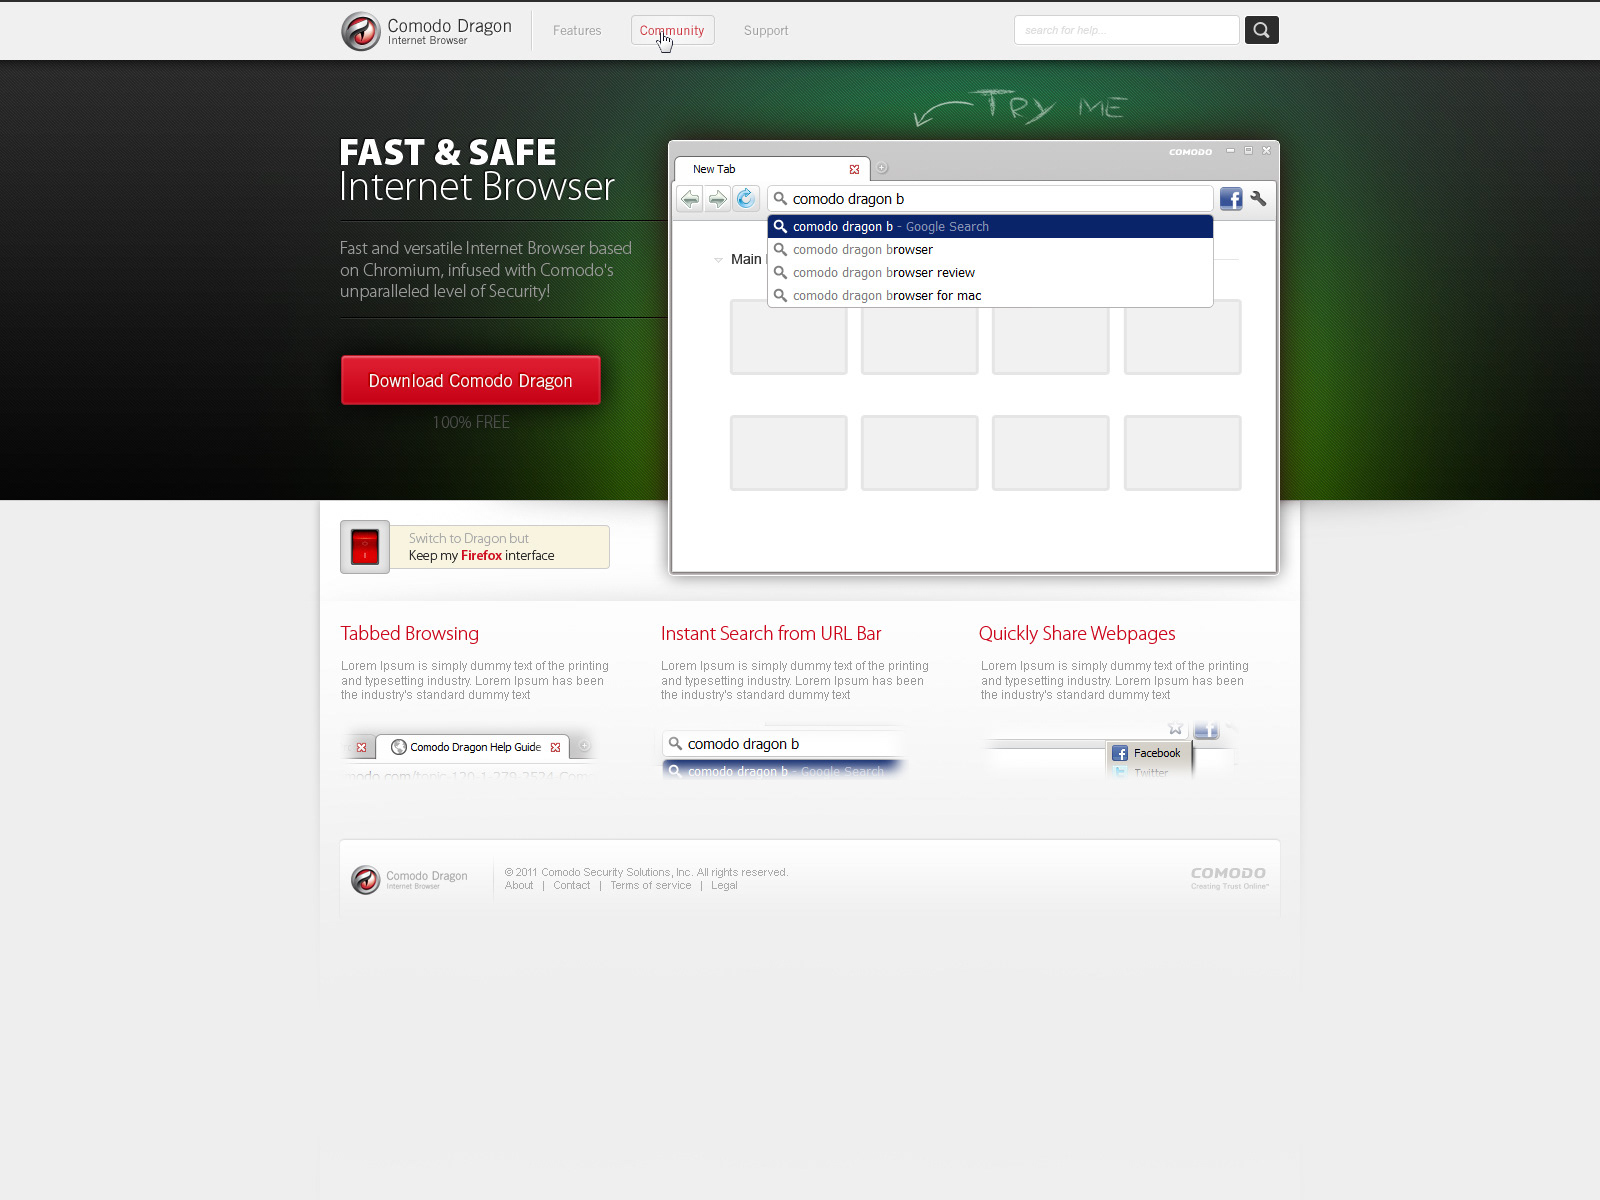Select 'comodo dragon b - Google Search' suggestion
The width and height of the screenshot is (1600, 1200).
(990, 227)
